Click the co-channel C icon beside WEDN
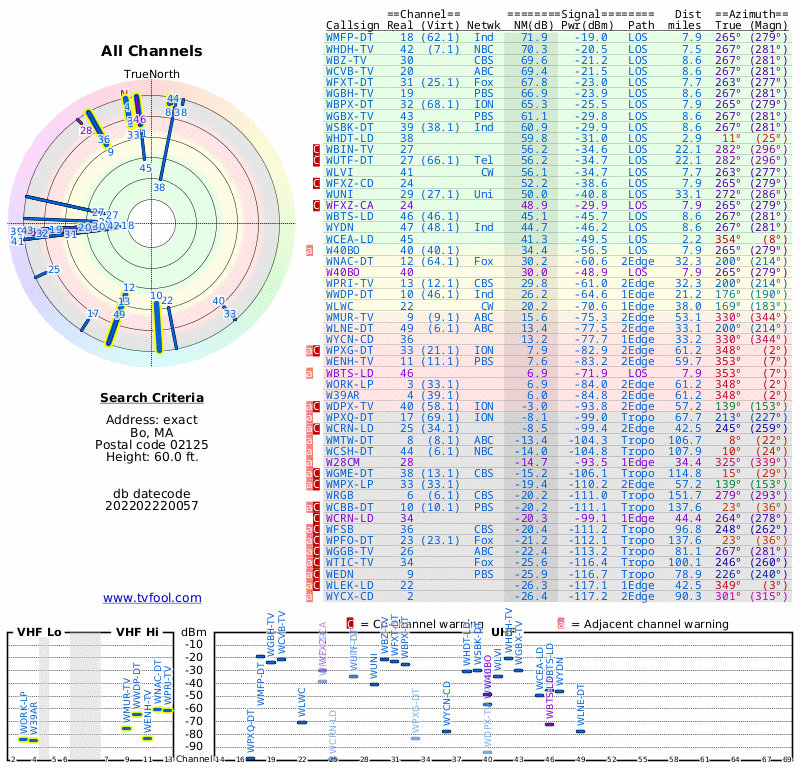 click(x=316, y=574)
